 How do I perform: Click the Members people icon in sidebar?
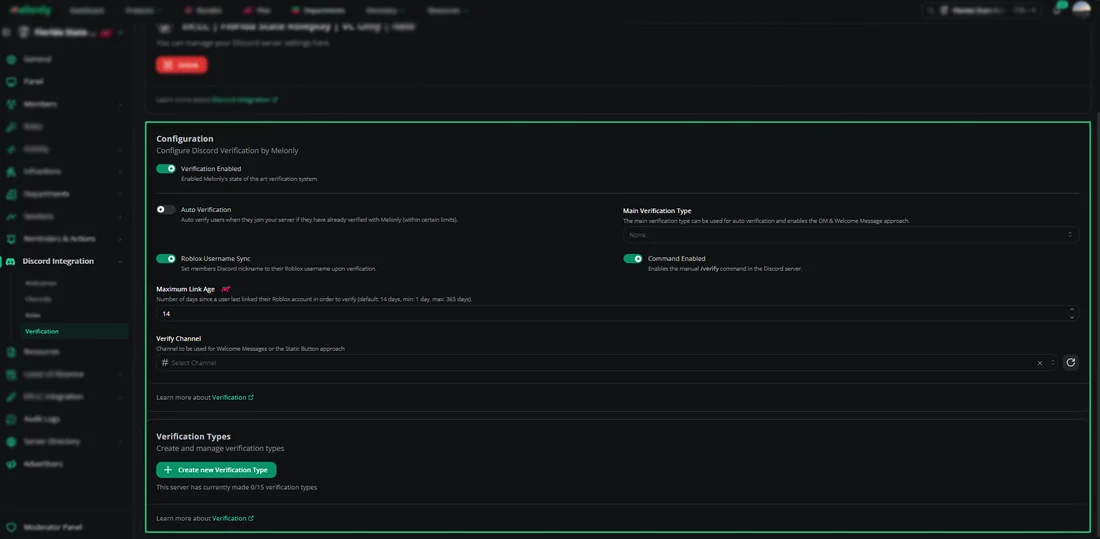pos(11,104)
